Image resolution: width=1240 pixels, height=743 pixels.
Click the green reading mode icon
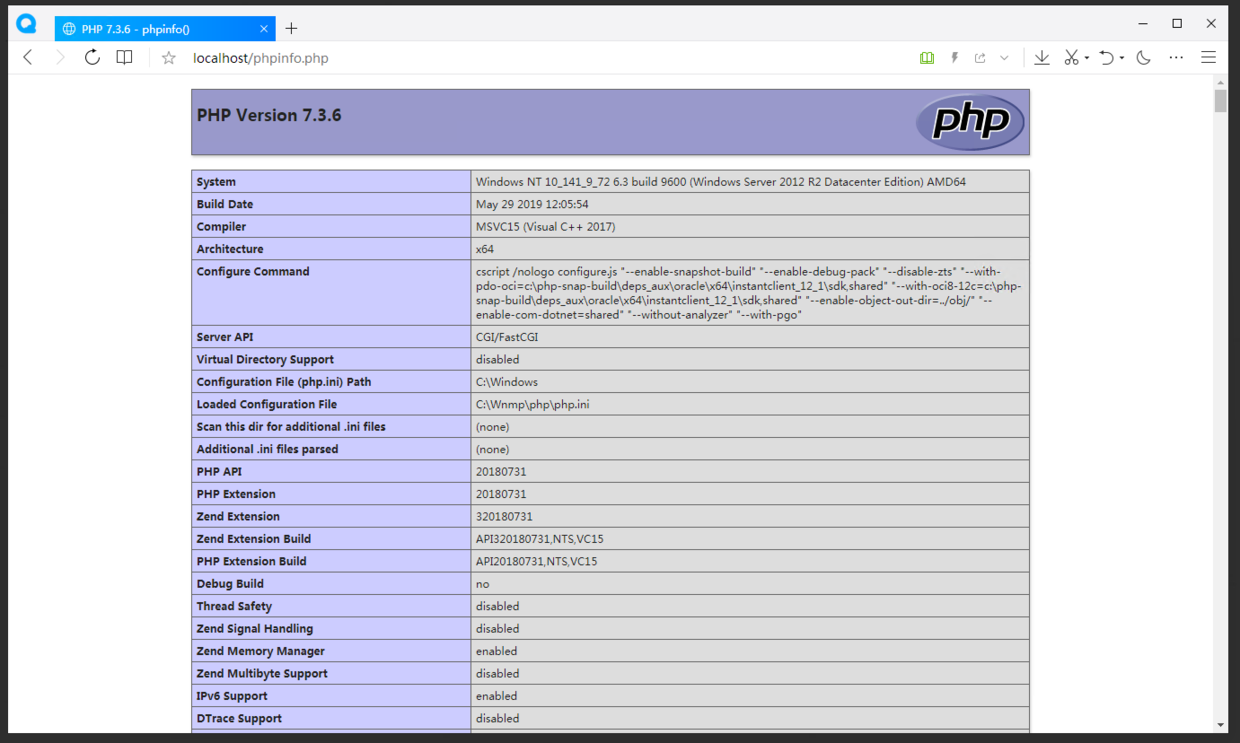coord(927,58)
